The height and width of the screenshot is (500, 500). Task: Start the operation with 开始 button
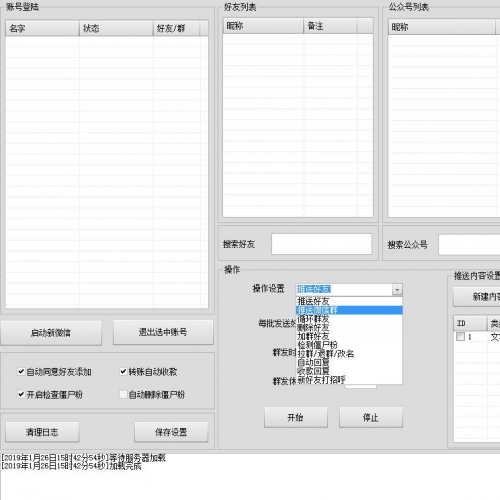(296, 417)
